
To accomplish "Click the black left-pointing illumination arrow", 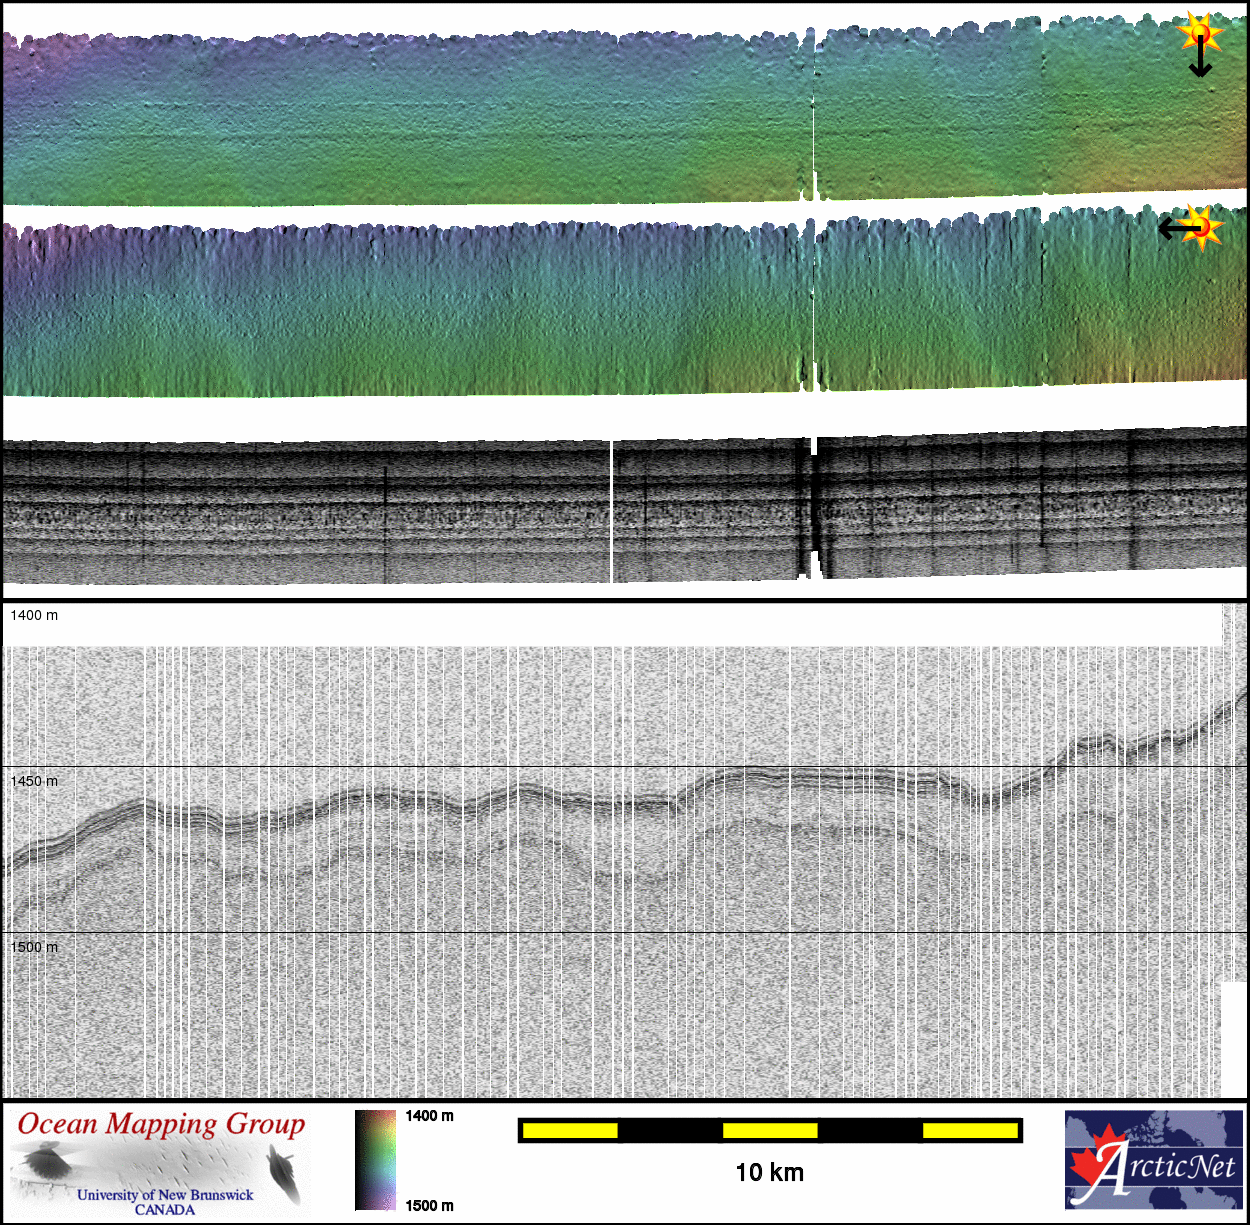I will [x=1177, y=229].
